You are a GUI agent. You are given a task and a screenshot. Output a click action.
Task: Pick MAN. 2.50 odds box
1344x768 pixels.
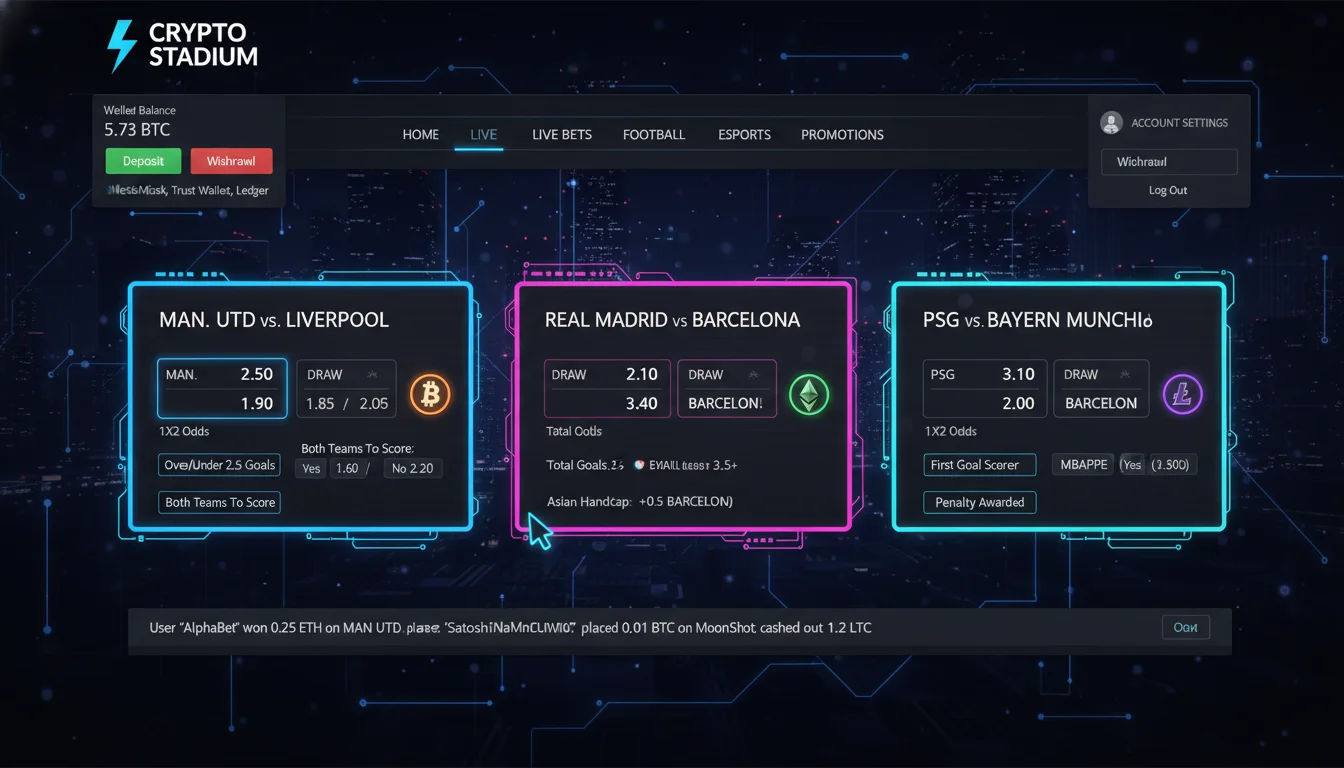[x=222, y=375]
